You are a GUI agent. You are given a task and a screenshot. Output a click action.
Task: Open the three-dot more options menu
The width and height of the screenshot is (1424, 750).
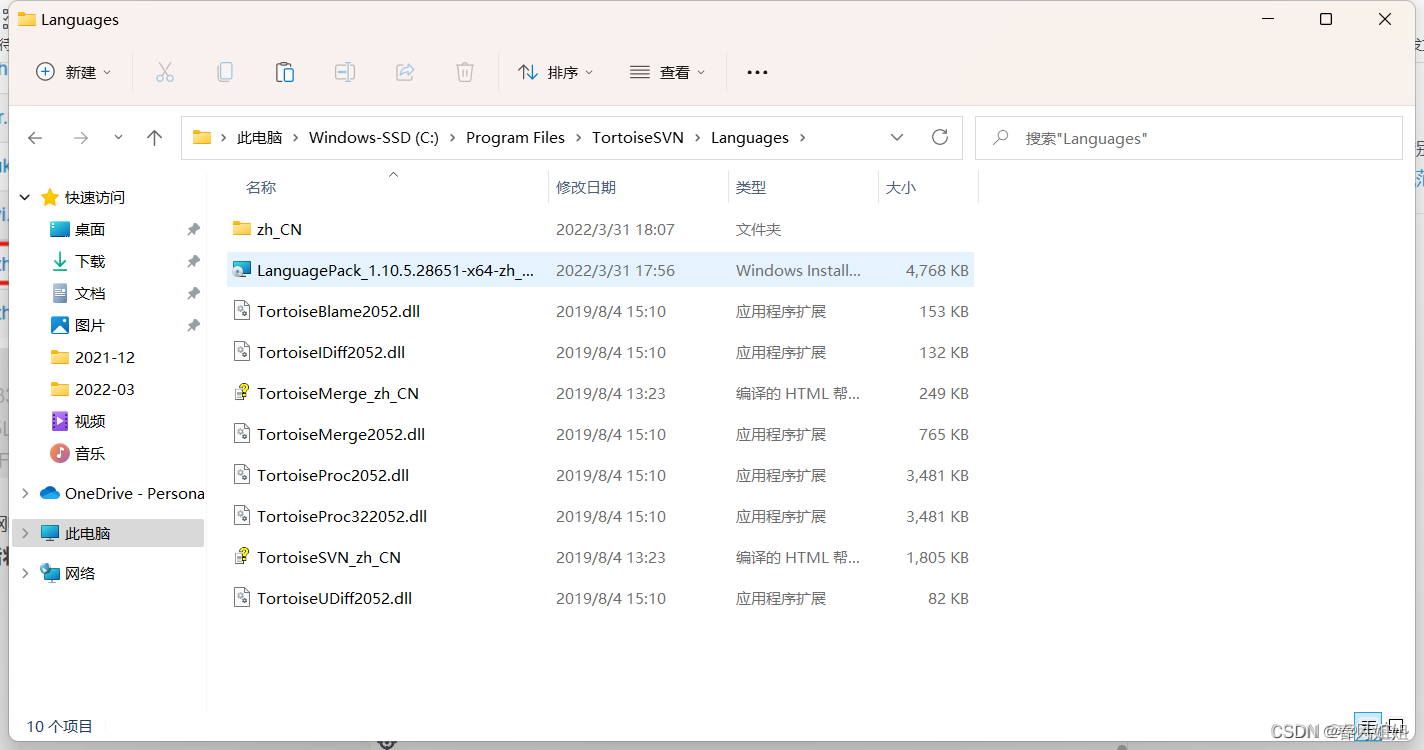[757, 72]
